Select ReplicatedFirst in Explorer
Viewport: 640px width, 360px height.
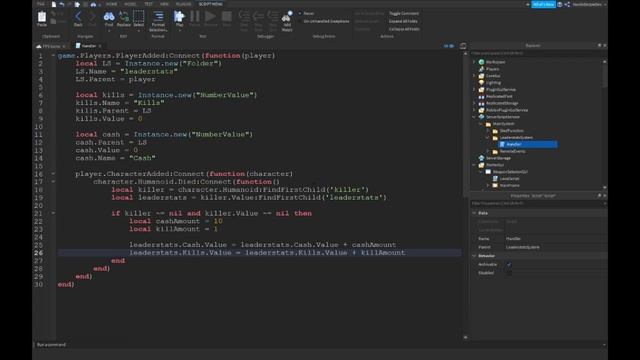pyautogui.click(x=499, y=96)
